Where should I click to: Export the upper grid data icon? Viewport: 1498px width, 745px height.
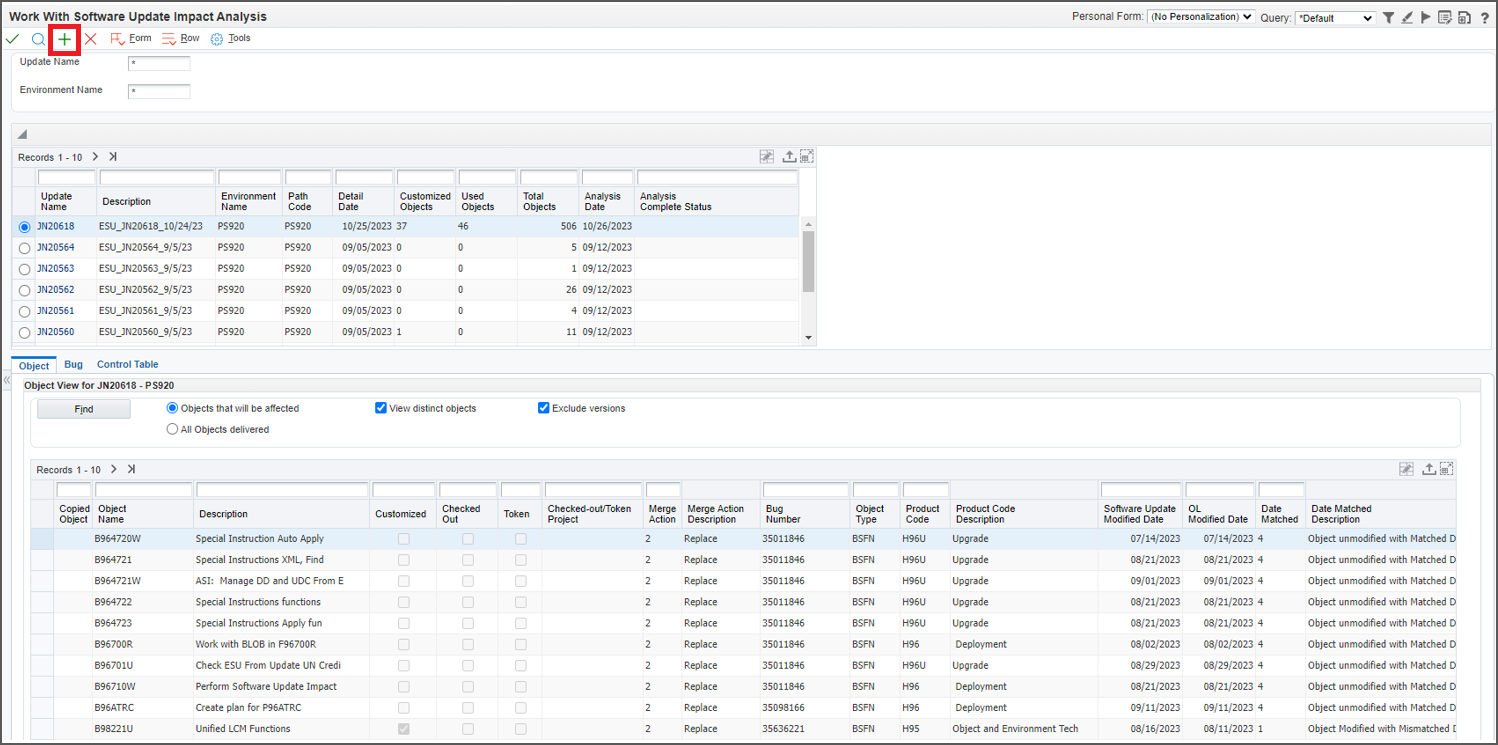(789, 157)
